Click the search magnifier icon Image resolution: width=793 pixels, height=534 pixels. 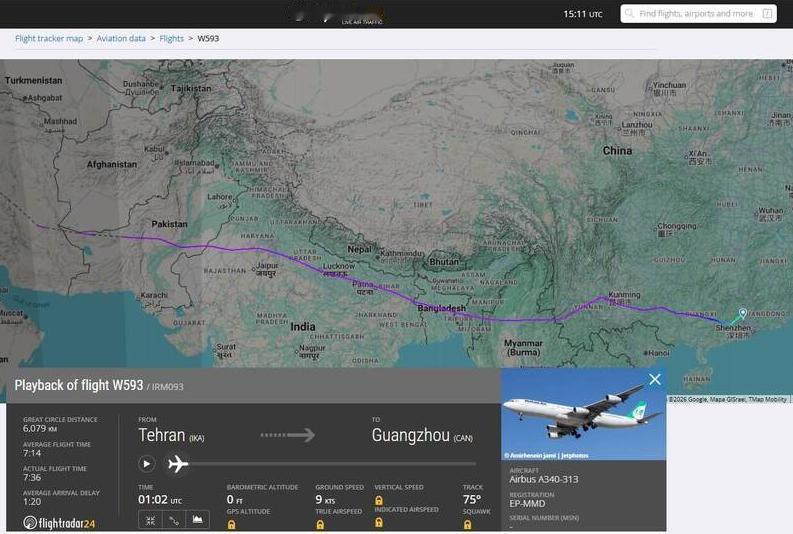pyautogui.click(x=629, y=13)
